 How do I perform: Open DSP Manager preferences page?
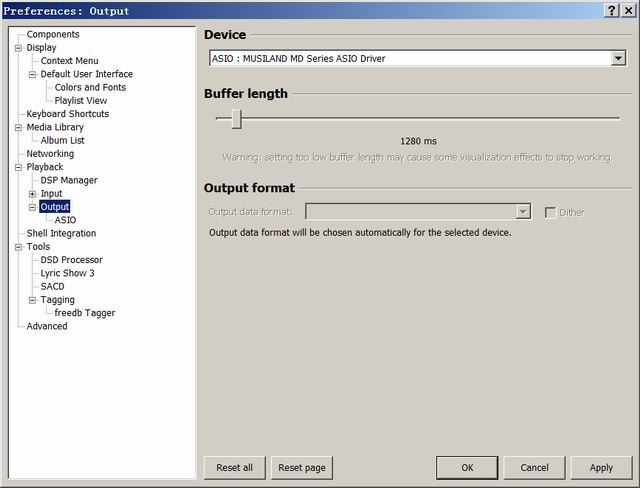click(69, 180)
